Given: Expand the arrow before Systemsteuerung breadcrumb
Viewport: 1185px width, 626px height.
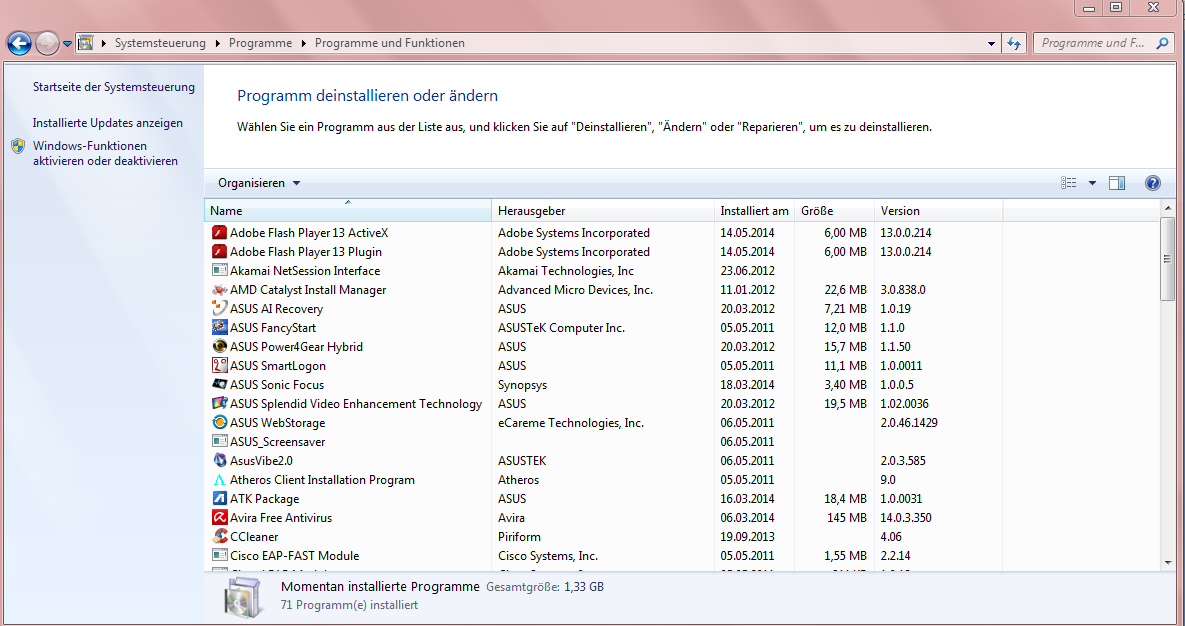Looking at the screenshot, I should point(104,43).
